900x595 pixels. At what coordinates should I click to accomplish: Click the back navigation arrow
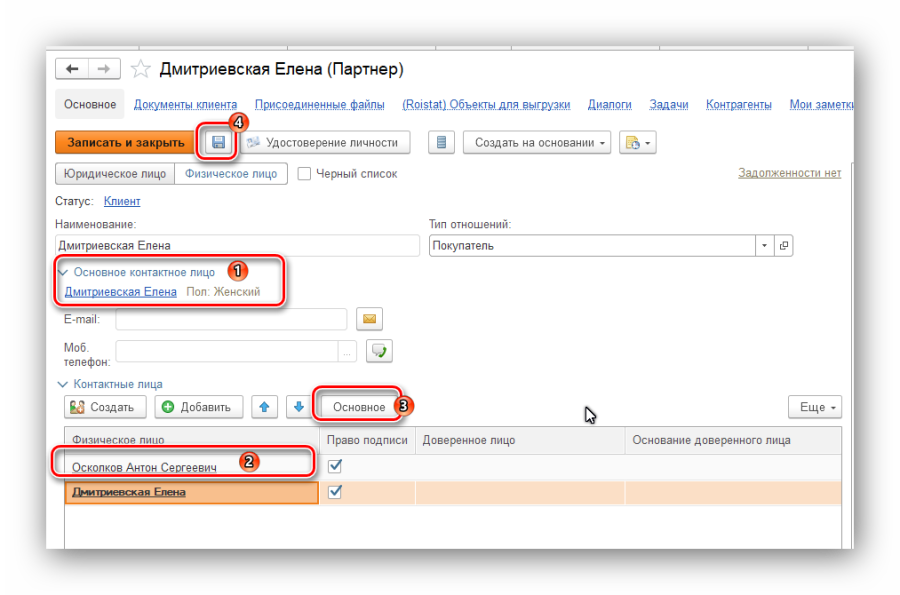click(72, 69)
